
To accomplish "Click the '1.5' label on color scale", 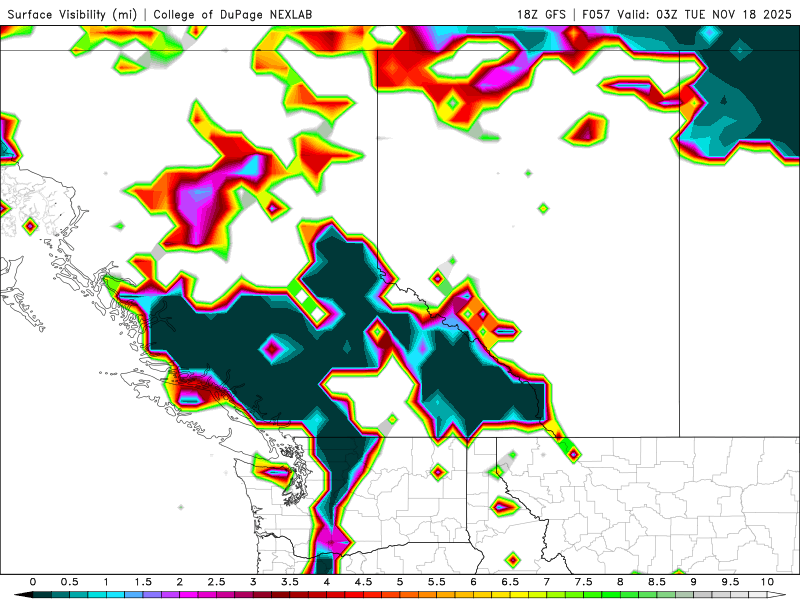I will coord(143,582).
